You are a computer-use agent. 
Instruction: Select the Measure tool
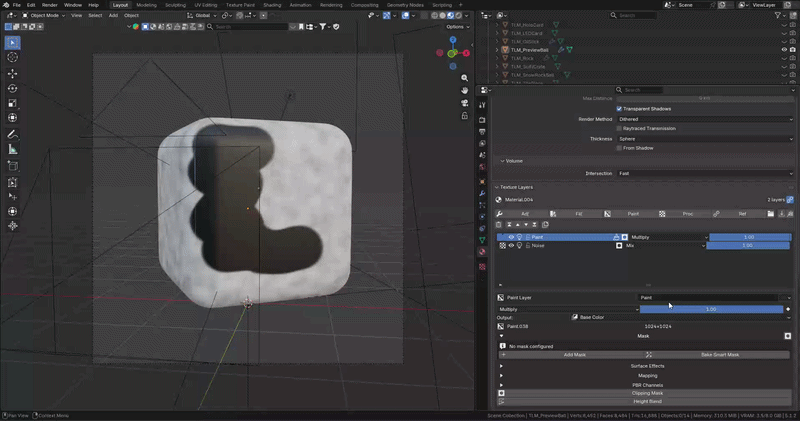coord(12,149)
